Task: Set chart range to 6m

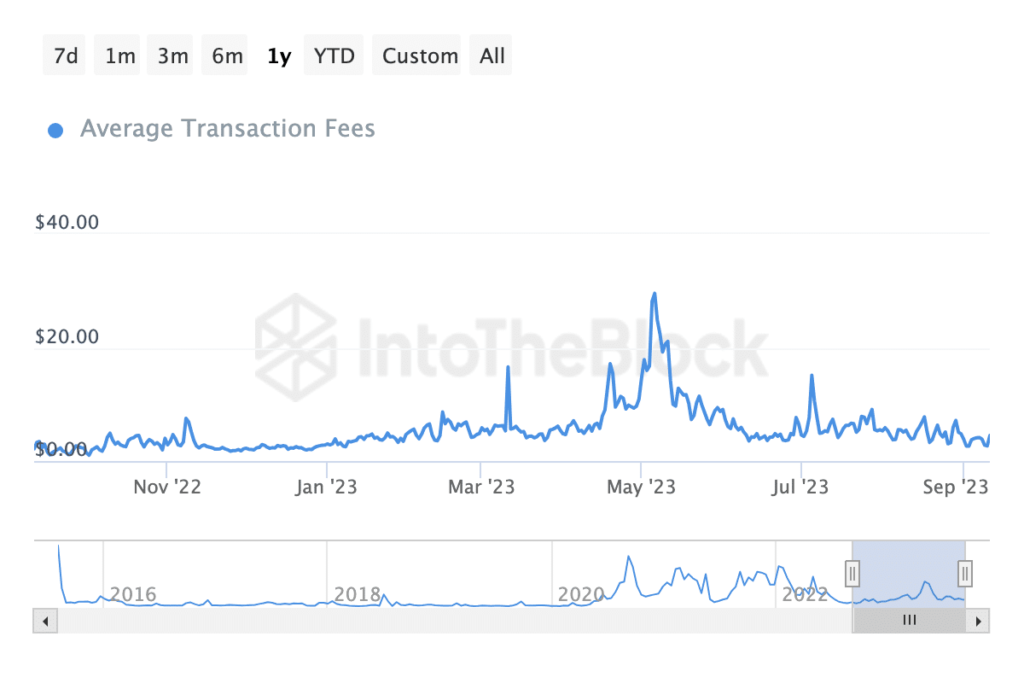Action: coord(227,56)
